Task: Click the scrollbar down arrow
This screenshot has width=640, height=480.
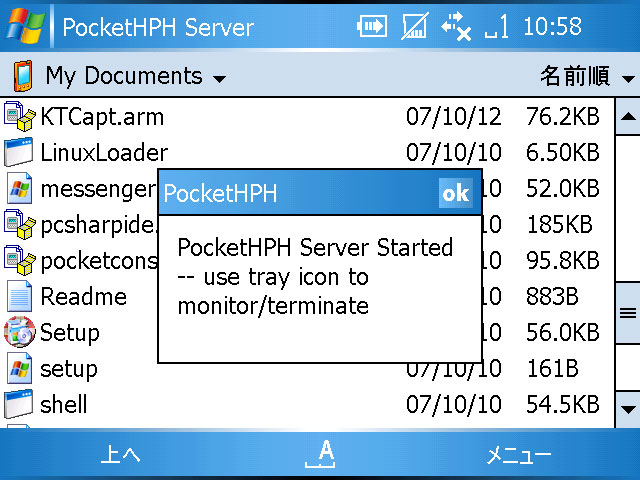Action: [628, 409]
